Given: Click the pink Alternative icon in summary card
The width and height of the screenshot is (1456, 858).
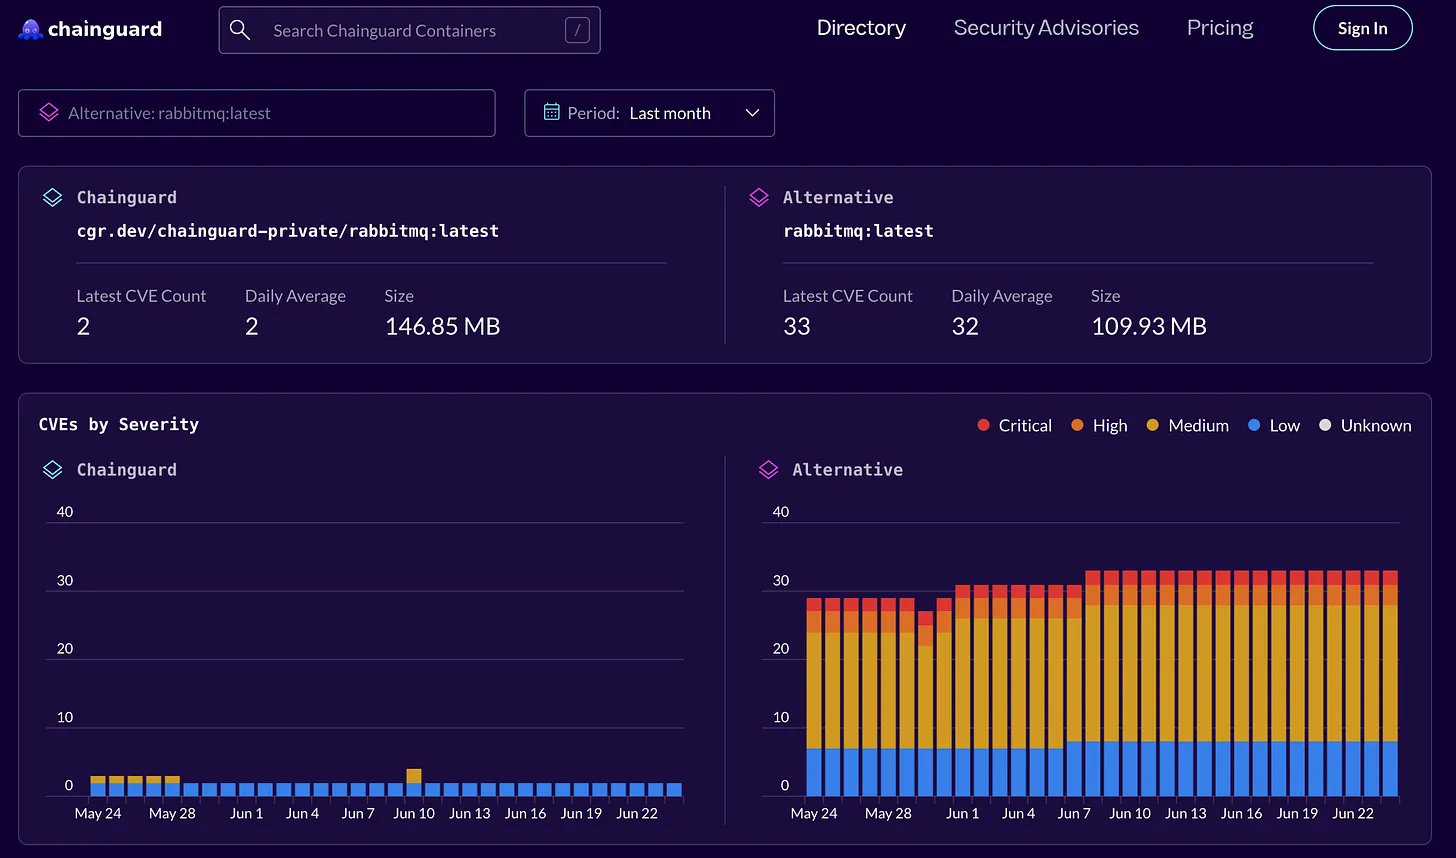Looking at the screenshot, I should (759, 197).
